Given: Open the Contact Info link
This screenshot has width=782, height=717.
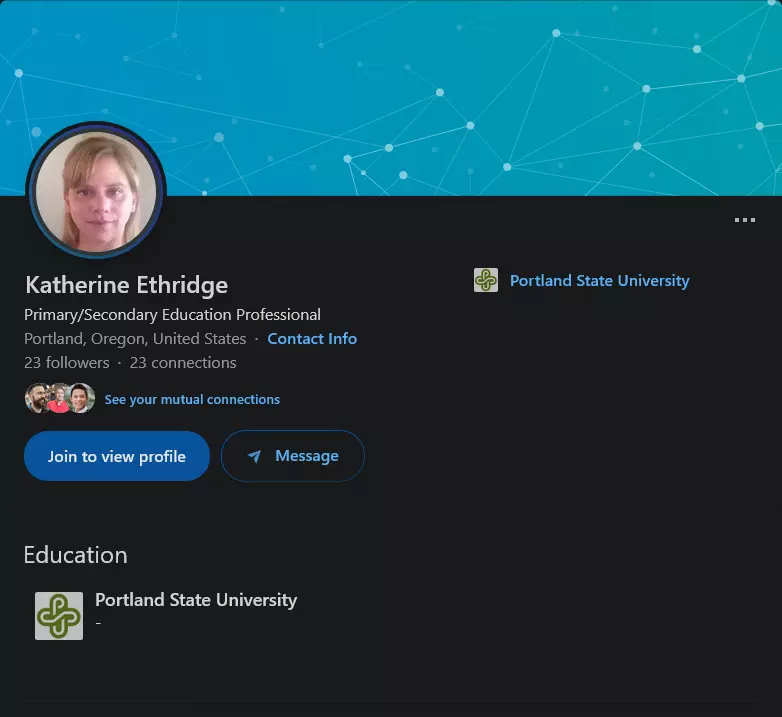Looking at the screenshot, I should (x=312, y=339).
